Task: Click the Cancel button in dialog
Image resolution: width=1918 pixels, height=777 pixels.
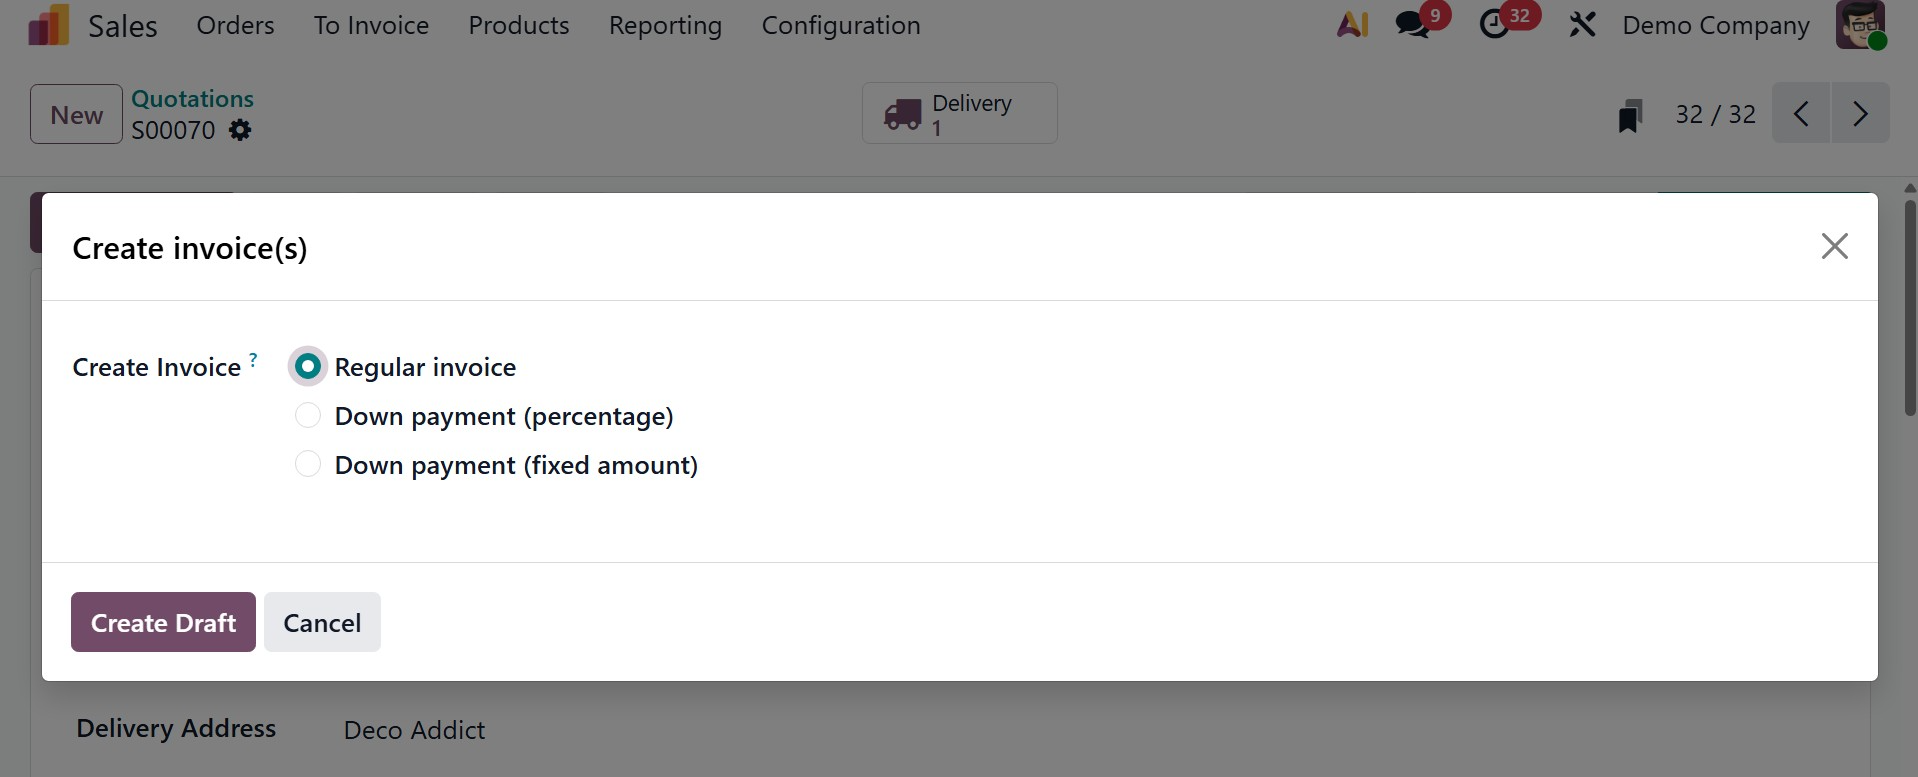Action: click(x=322, y=622)
